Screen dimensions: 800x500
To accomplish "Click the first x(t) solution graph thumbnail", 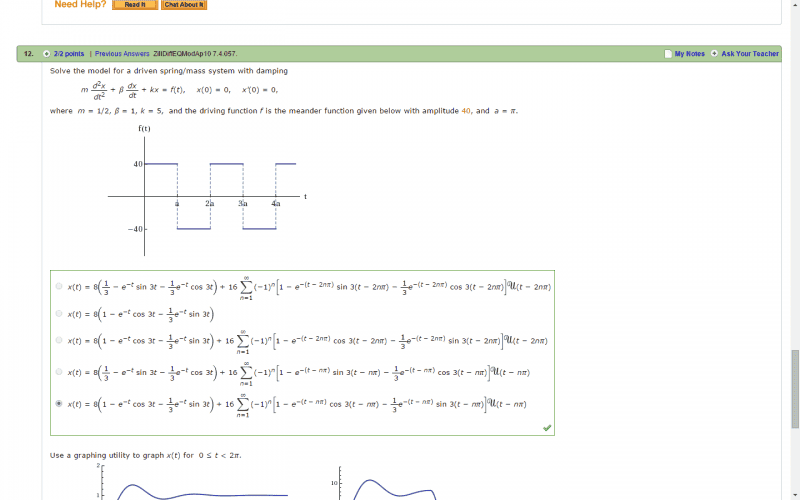I will 192,482.
